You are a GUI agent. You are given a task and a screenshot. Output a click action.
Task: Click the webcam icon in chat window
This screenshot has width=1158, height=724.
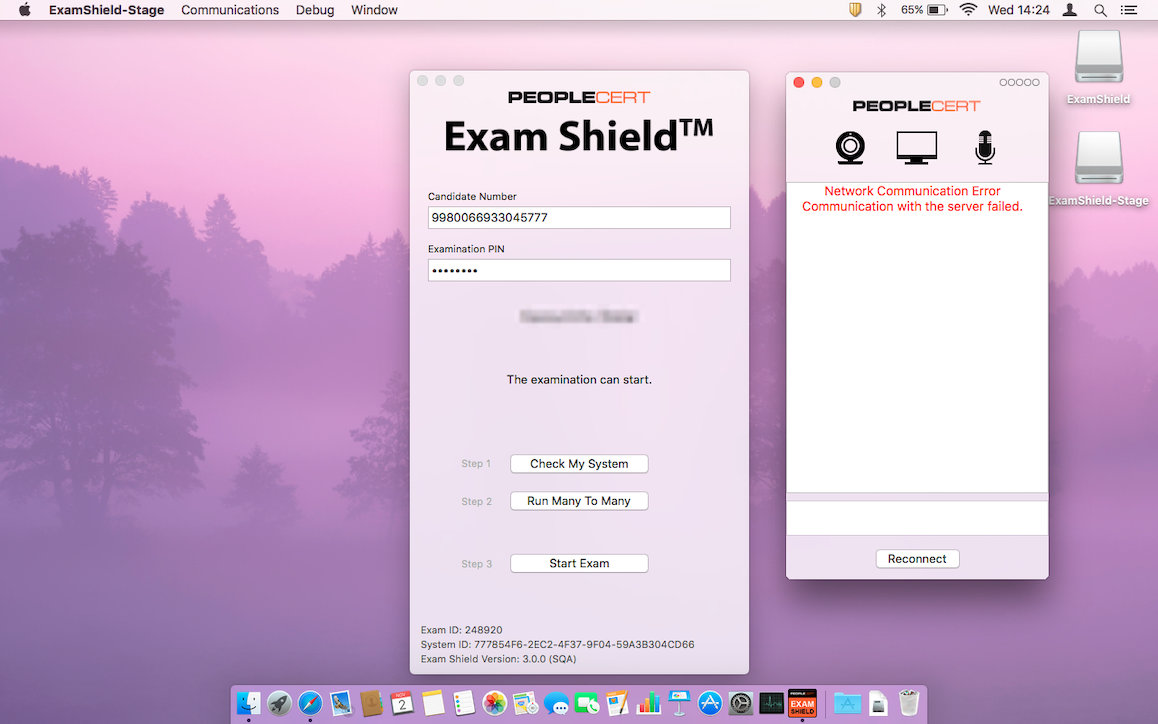pyautogui.click(x=850, y=148)
